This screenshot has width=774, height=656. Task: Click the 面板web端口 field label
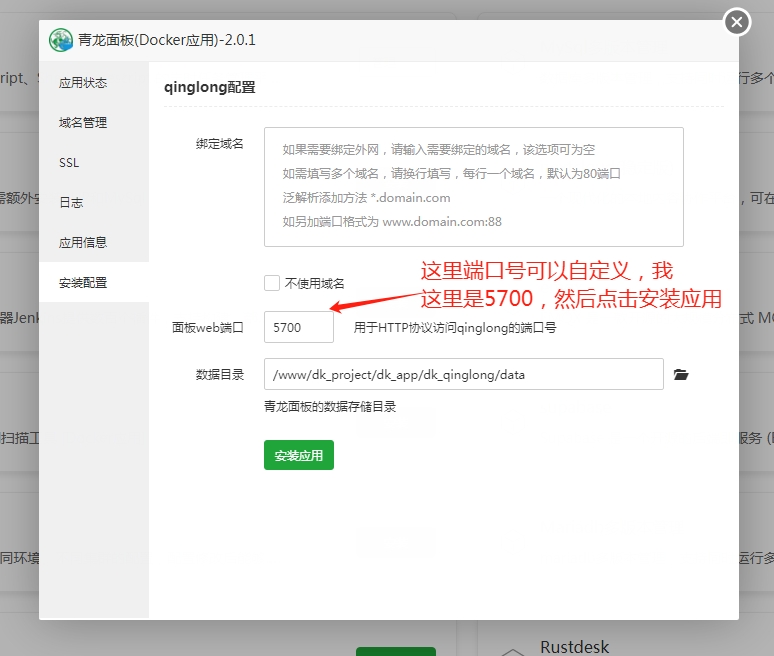pos(207,327)
